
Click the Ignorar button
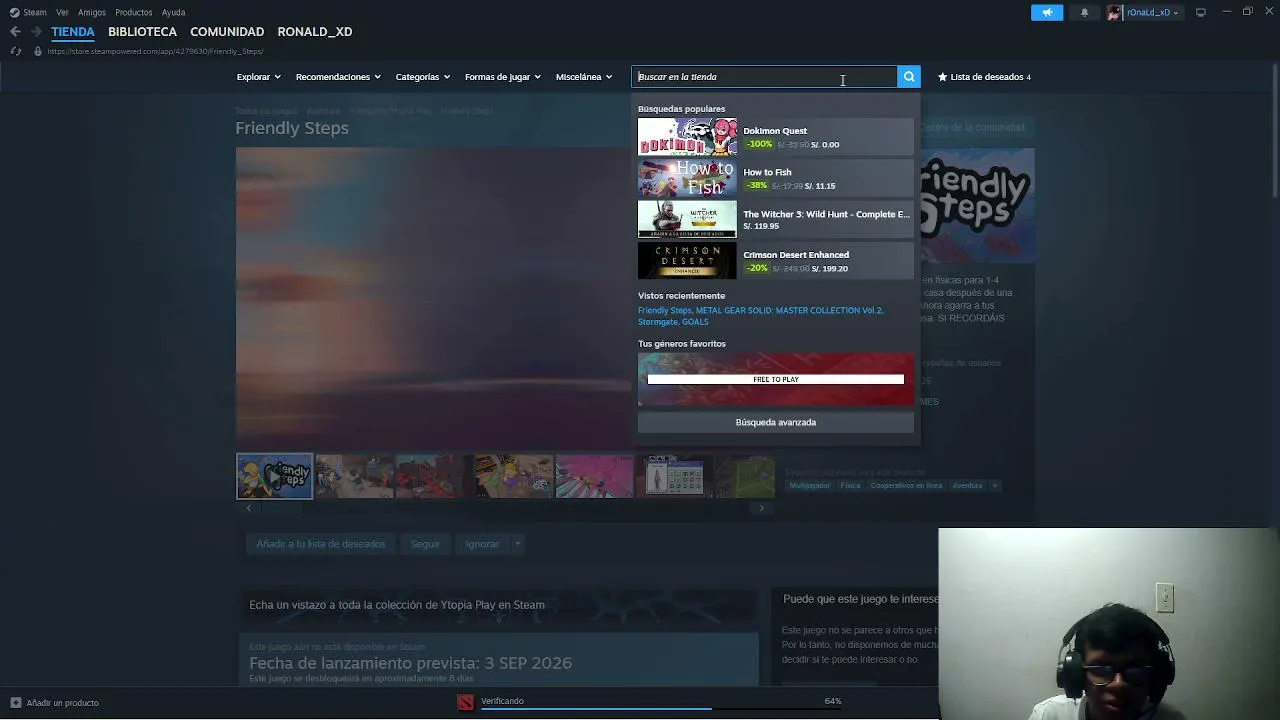(x=482, y=544)
